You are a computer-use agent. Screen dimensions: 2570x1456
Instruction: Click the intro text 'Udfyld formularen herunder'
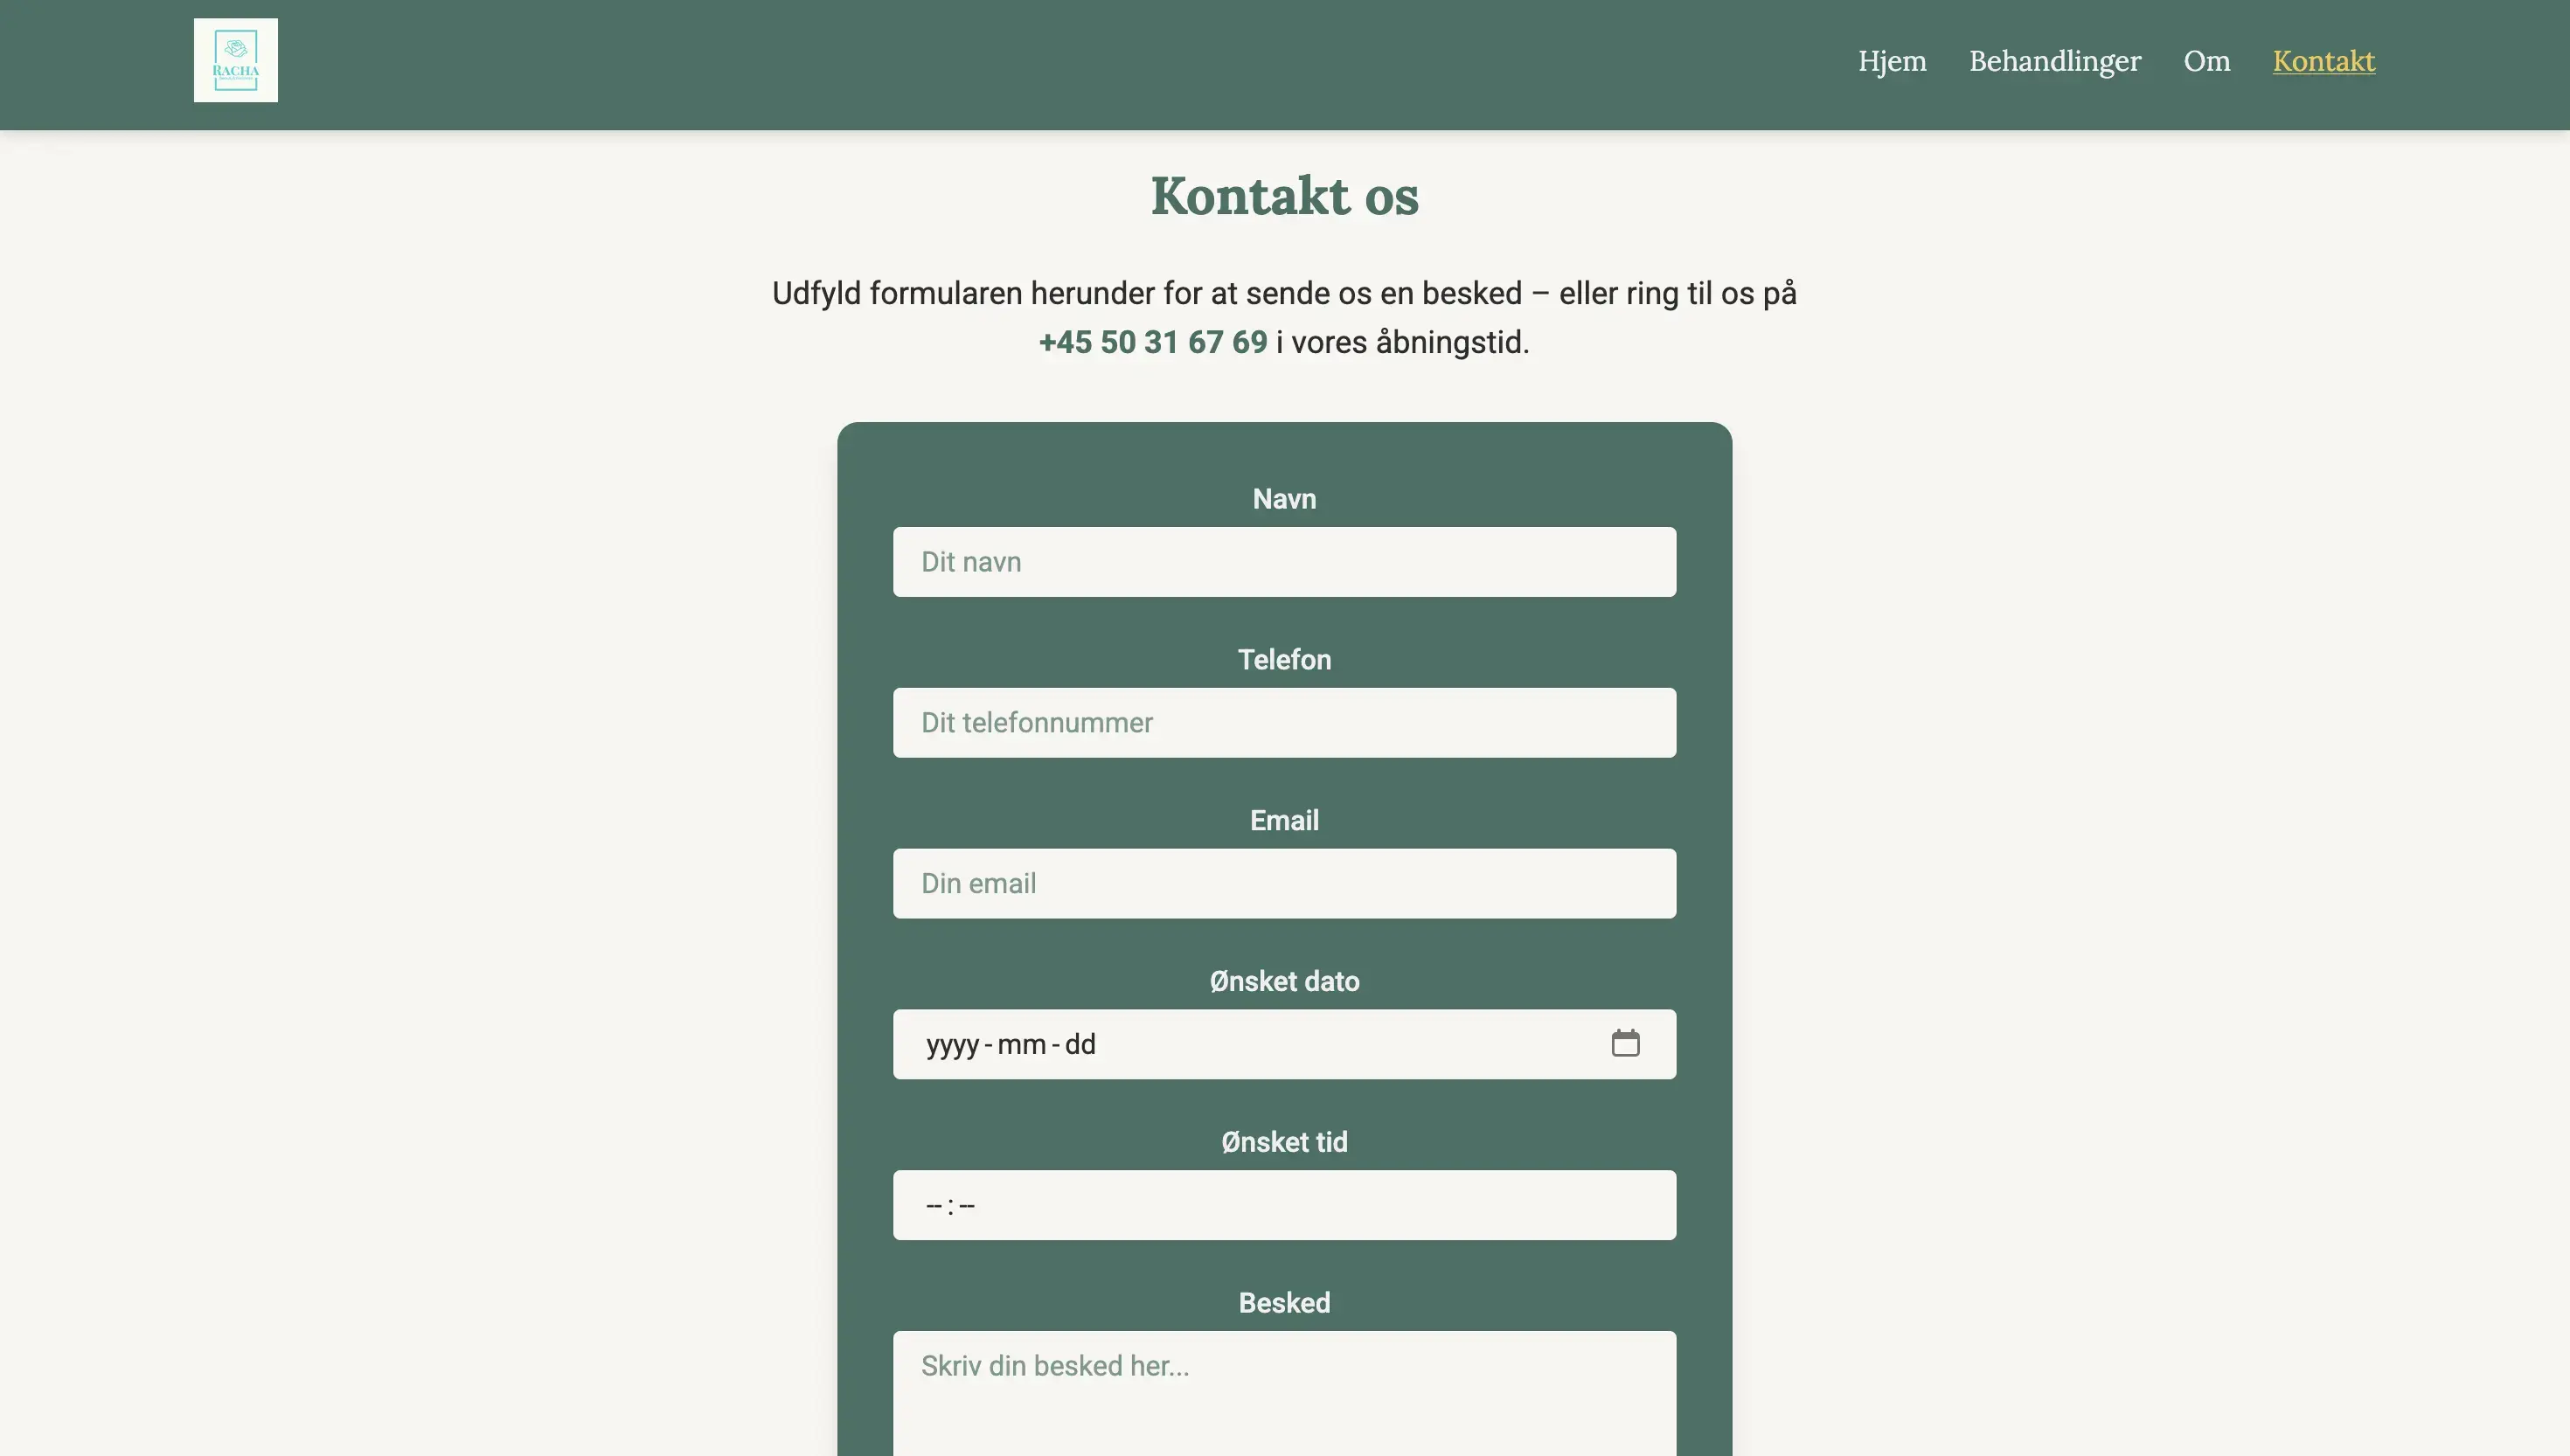[962, 294]
